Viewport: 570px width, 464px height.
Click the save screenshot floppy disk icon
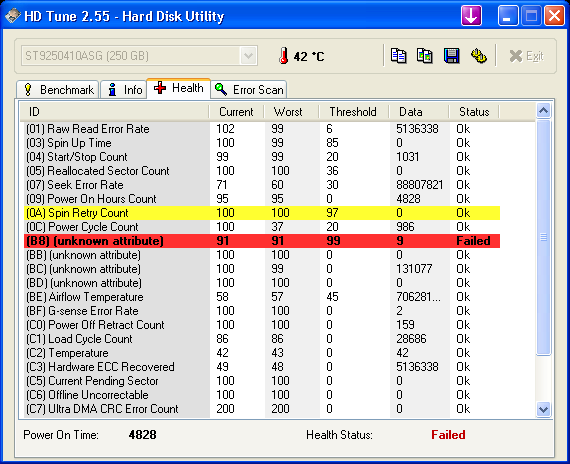pos(451,56)
